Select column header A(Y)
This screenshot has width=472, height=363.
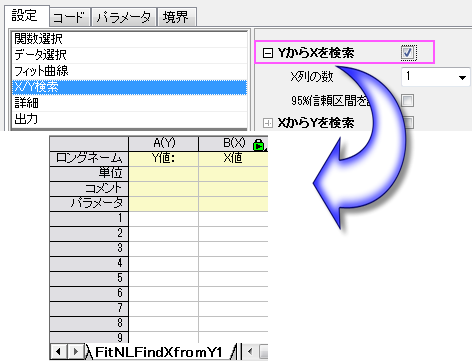pyautogui.click(x=164, y=144)
